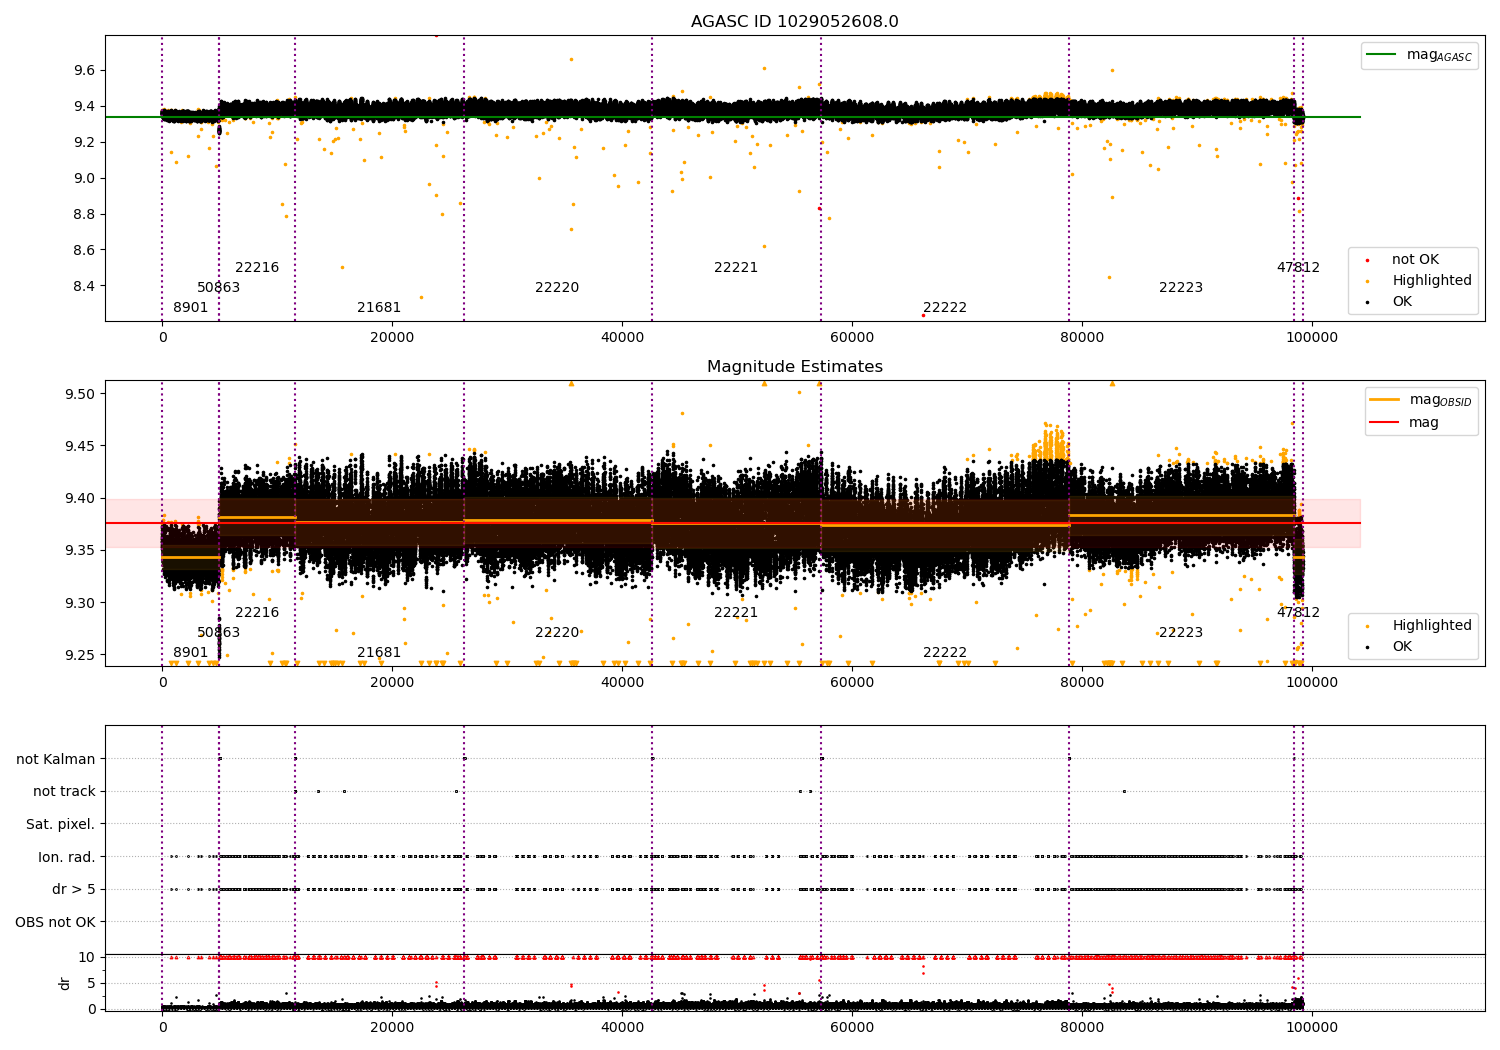Click the 60000 x-axis tick under bottom plot
Image resolution: width=1500 pixels, height=1050 pixels.
click(852, 1028)
